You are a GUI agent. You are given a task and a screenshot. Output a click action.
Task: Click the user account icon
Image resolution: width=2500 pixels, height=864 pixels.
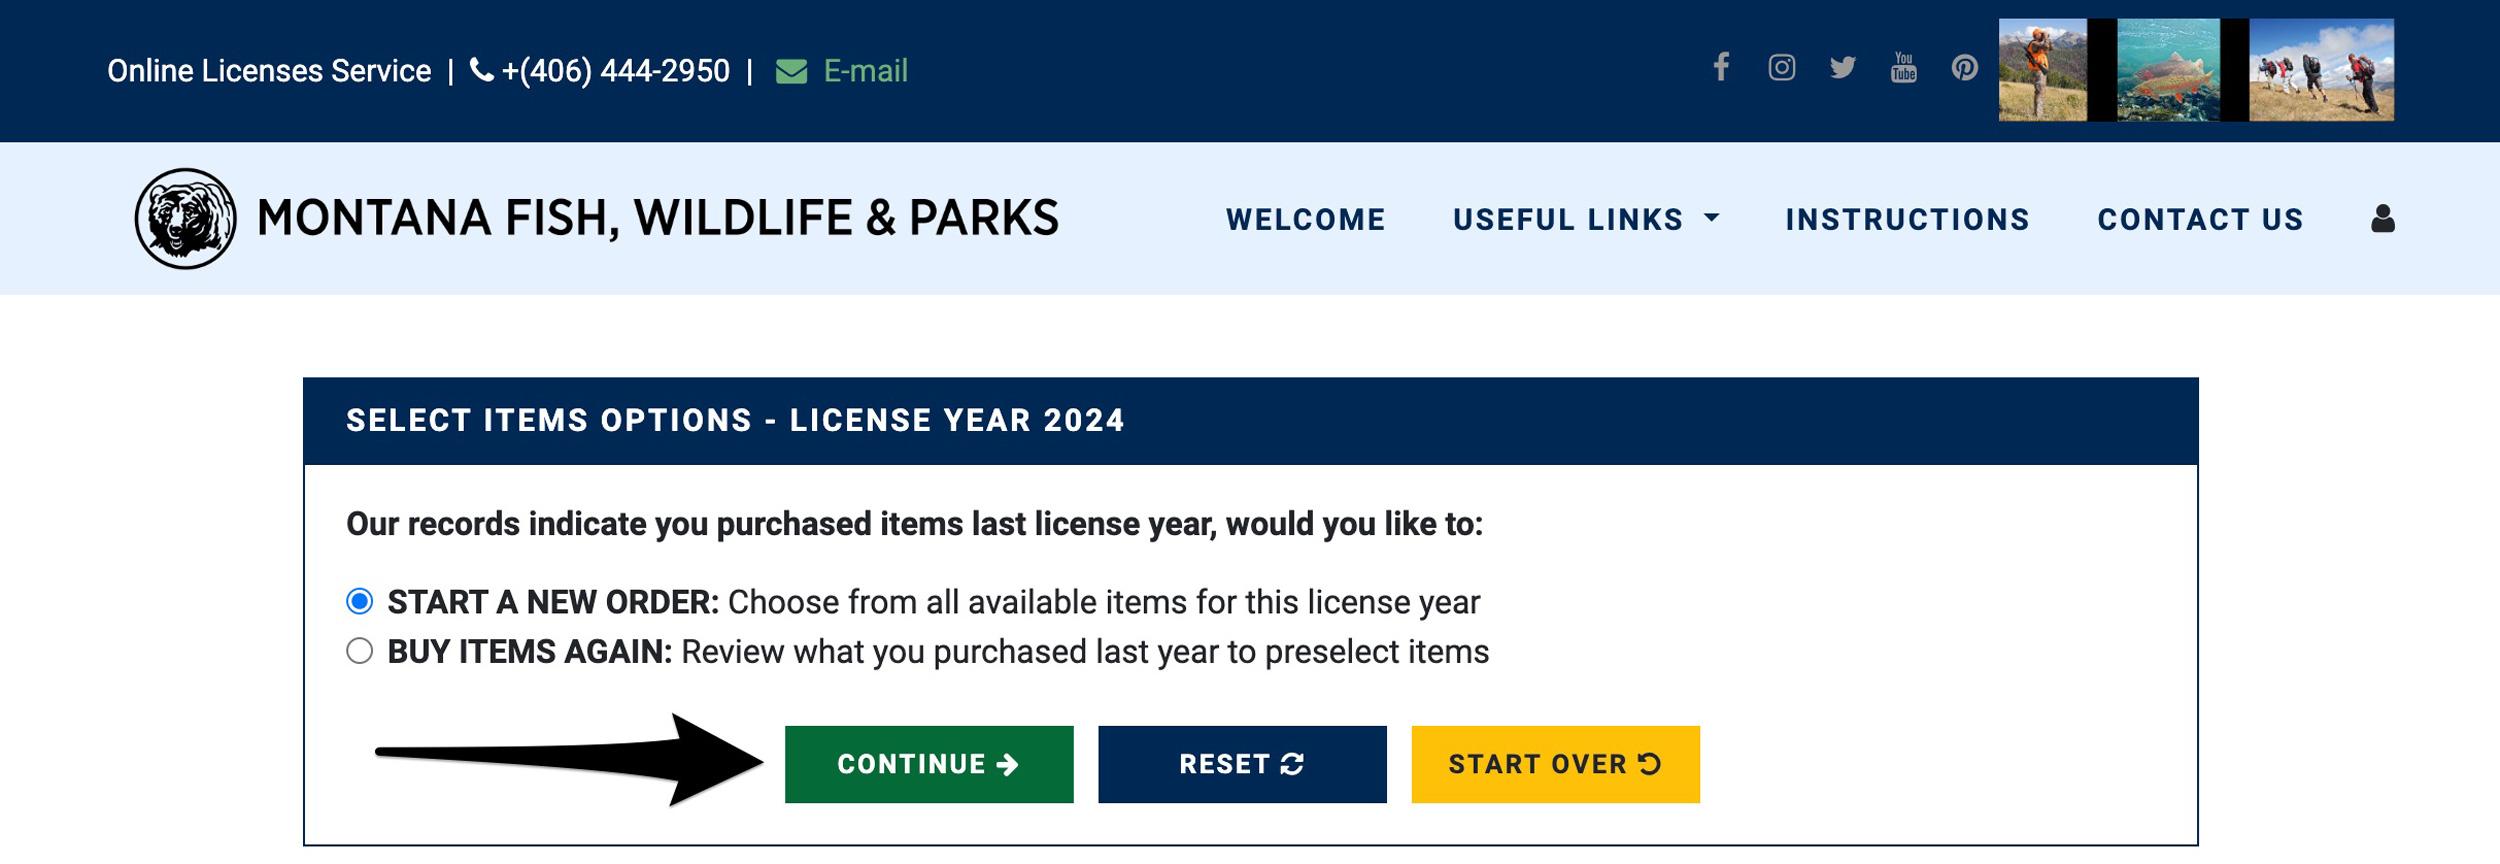pyautogui.click(x=2382, y=219)
